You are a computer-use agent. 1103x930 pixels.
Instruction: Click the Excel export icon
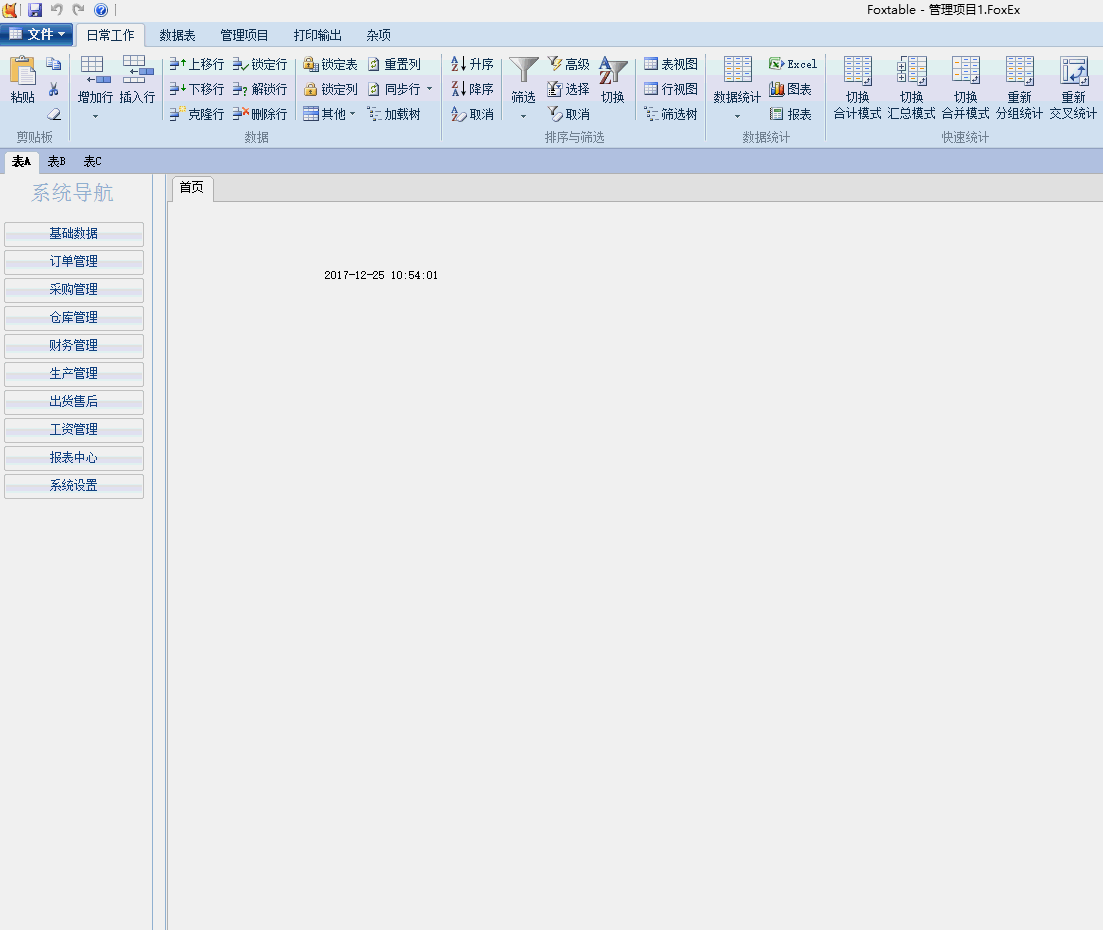point(777,64)
